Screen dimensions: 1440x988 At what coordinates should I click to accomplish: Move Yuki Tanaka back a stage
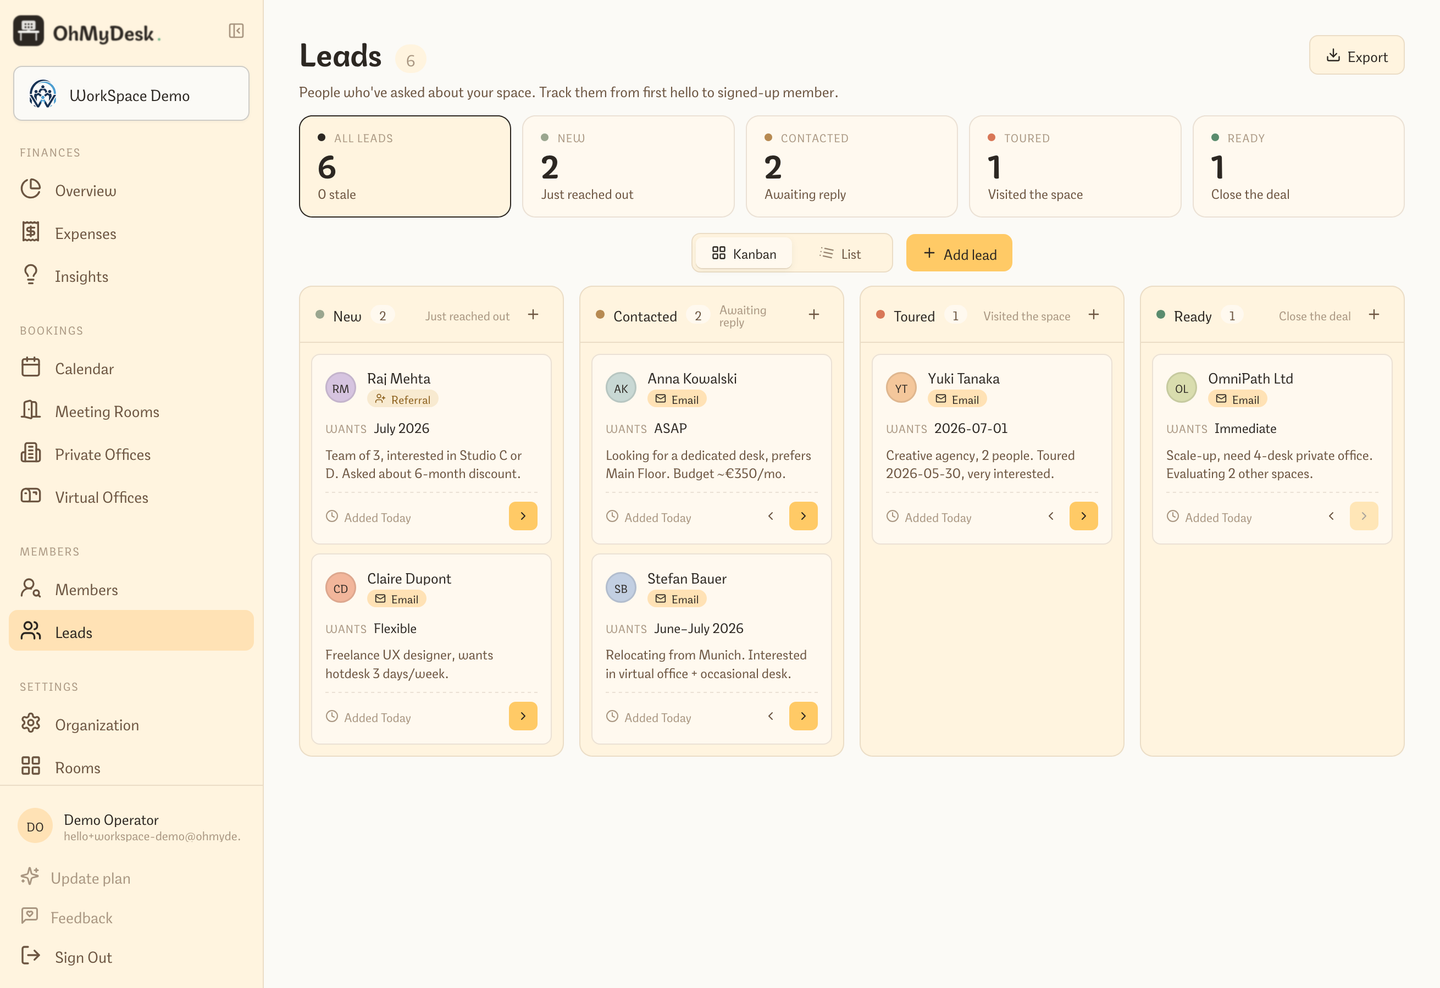1051,516
